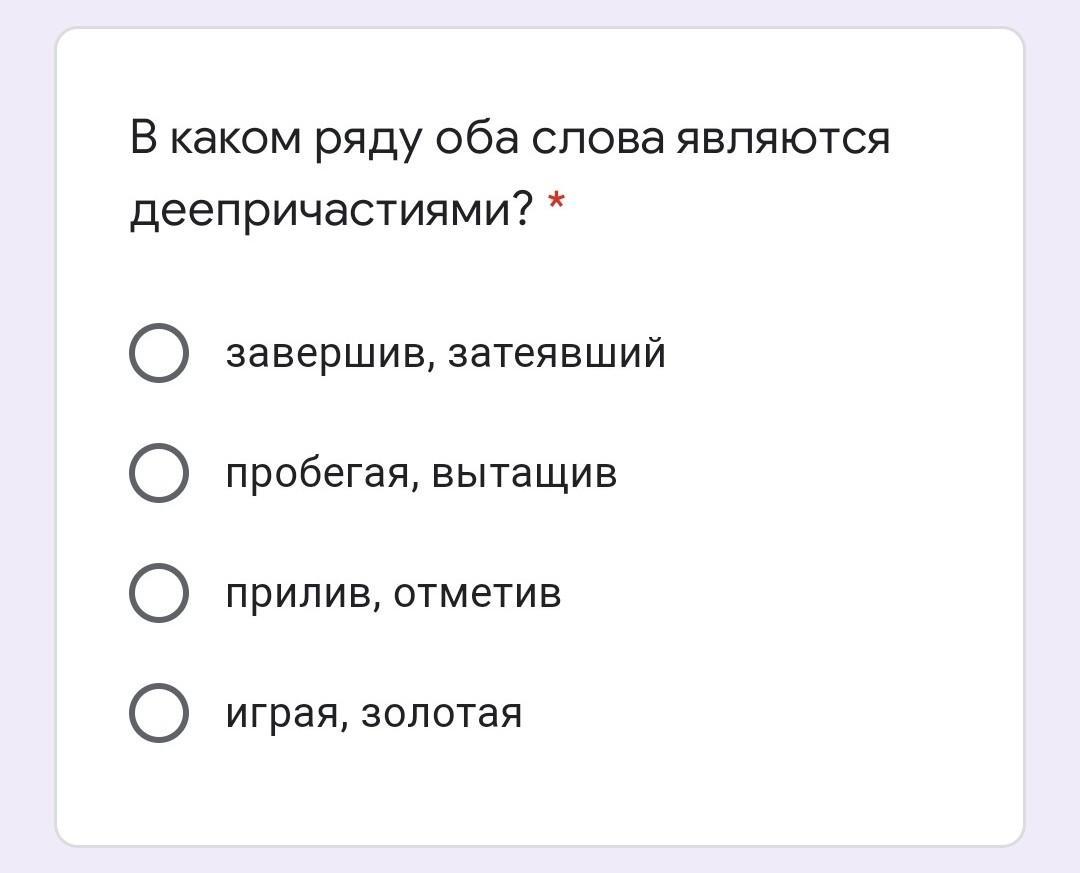Click the word «золотая» in the fourth option
This screenshot has height=873, width=1080.
[x=442, y=713]
